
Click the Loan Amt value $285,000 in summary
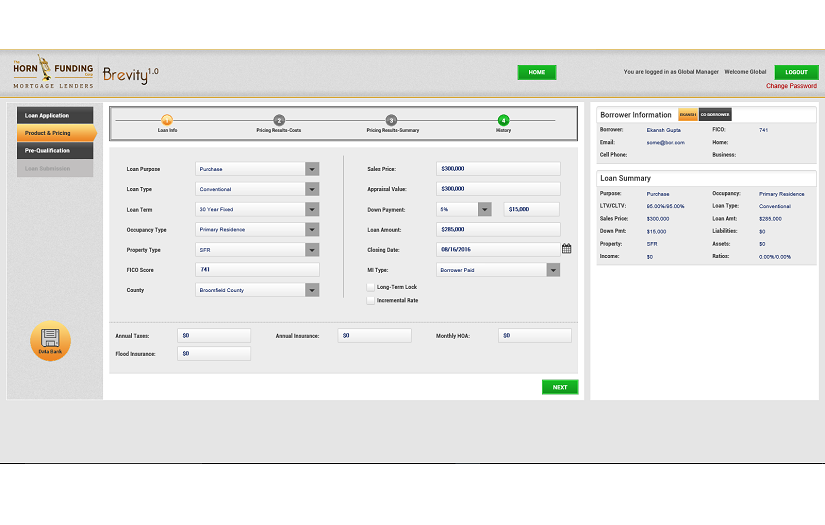click(770, 219)
